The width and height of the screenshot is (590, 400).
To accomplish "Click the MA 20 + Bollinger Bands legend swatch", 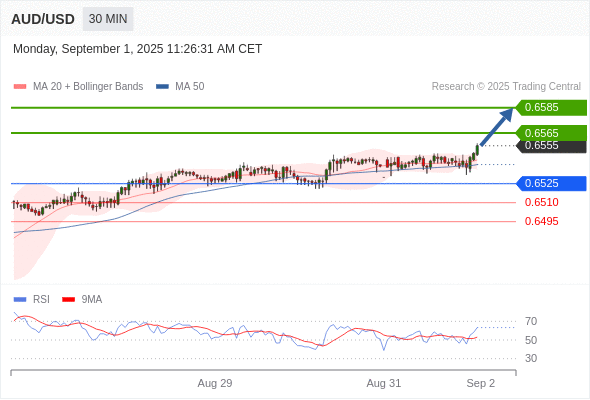I will [20, 87].
